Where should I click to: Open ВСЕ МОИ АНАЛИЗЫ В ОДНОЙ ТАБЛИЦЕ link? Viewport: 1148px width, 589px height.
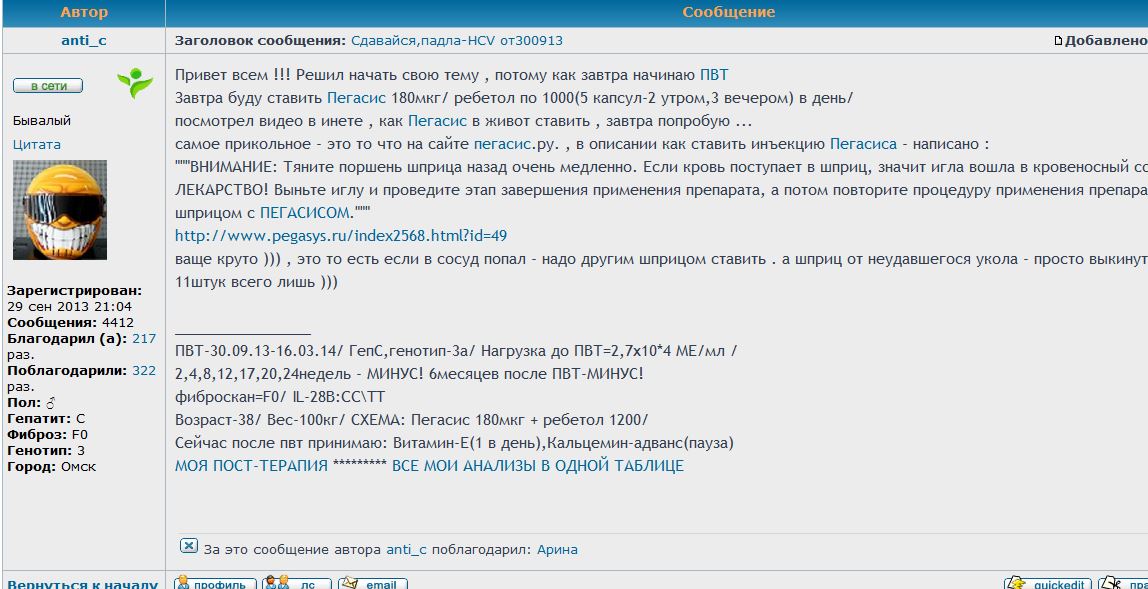tap(538, 466)
